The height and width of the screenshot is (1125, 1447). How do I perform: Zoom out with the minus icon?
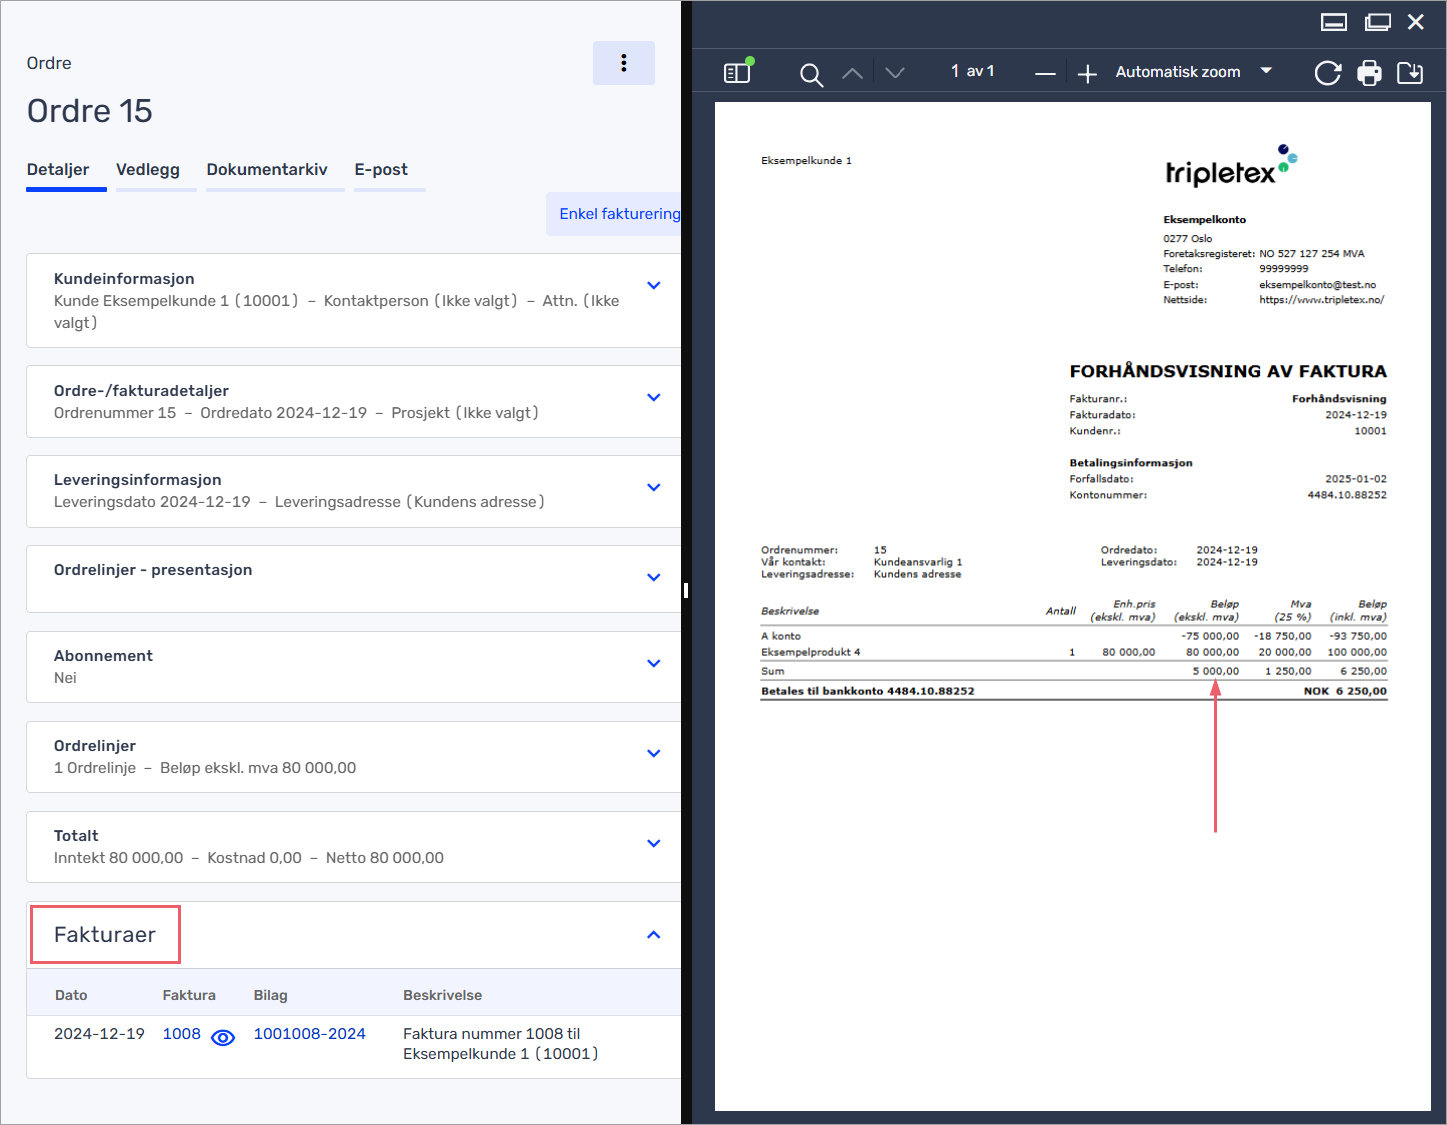(1045, 74)
